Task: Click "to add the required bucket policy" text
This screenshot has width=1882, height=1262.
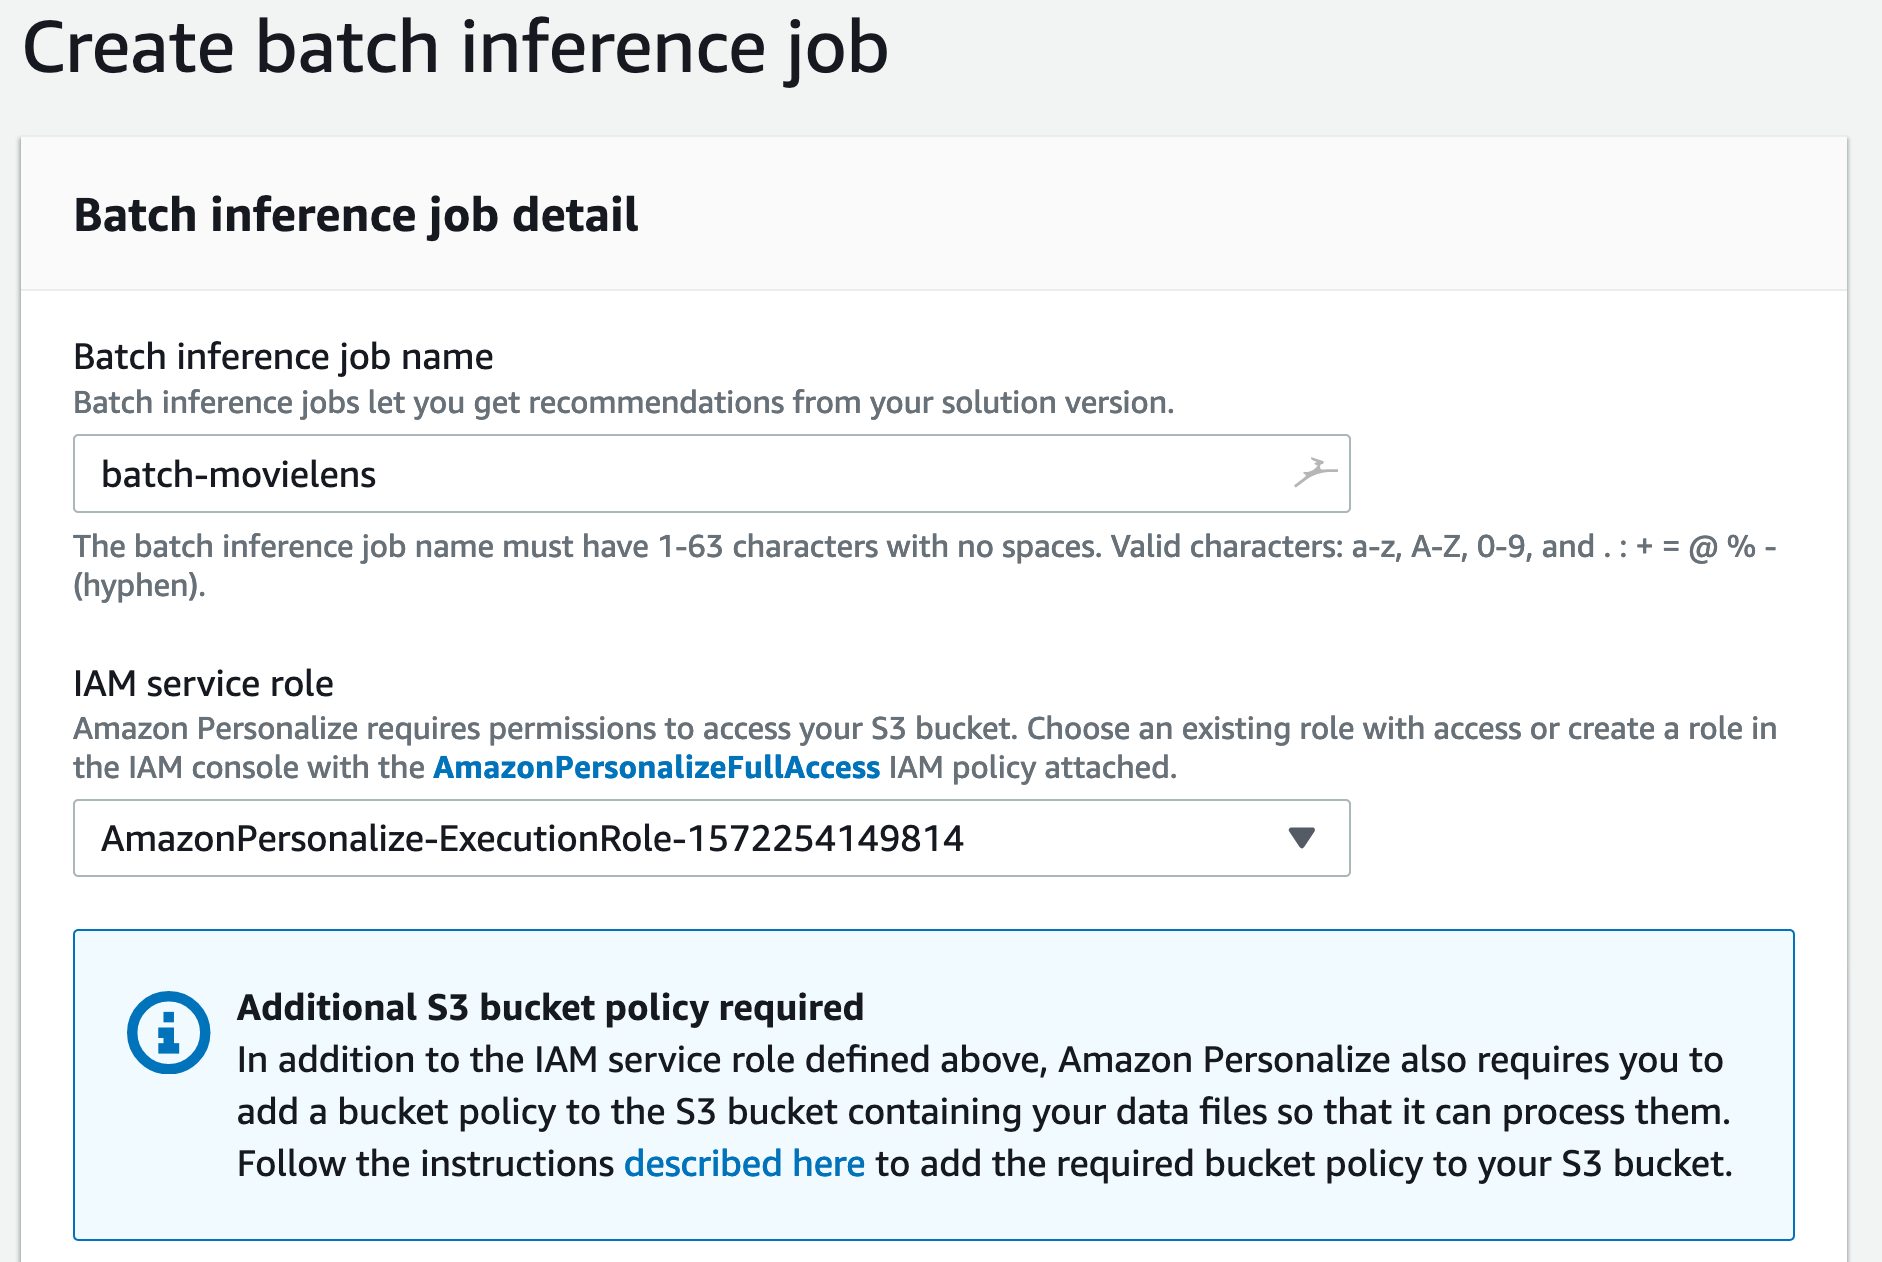Action: [1298, 1163]
